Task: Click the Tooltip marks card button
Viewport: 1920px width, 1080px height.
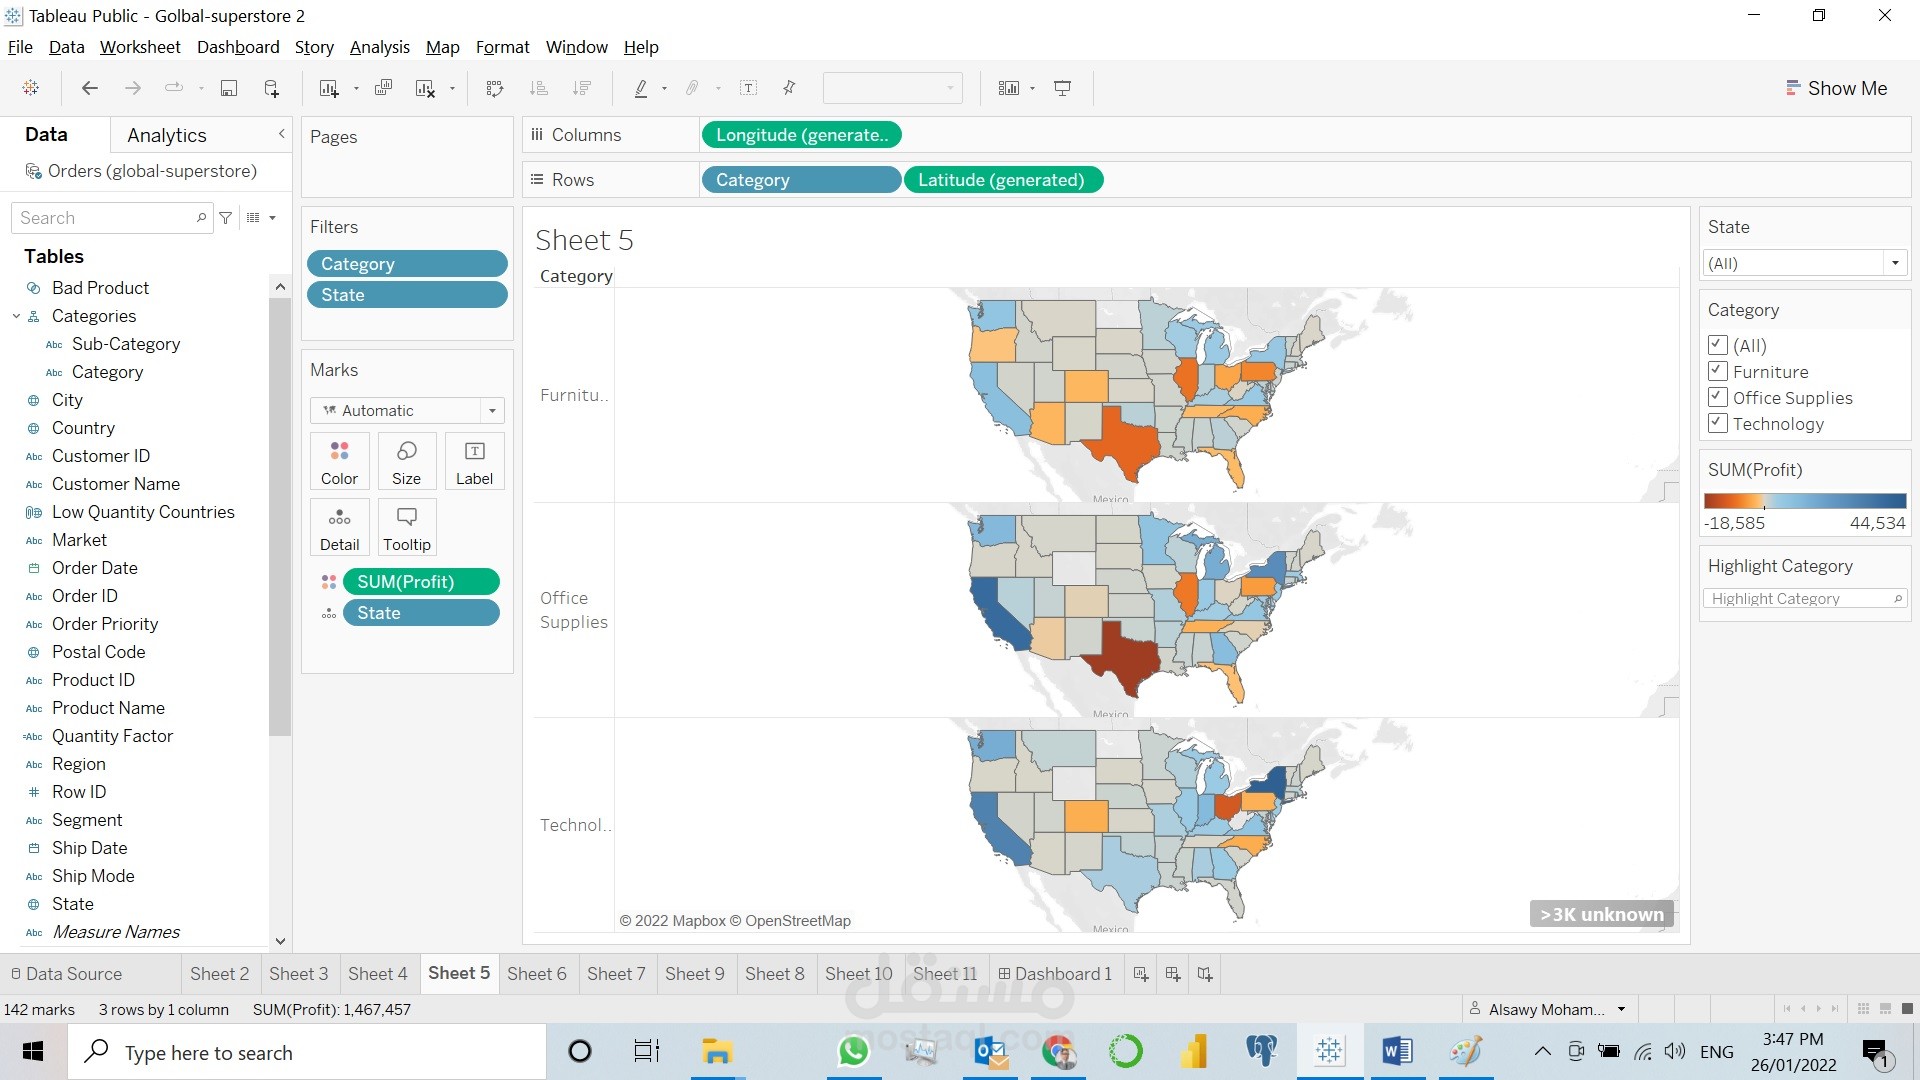Action: (x=406, y=527)
